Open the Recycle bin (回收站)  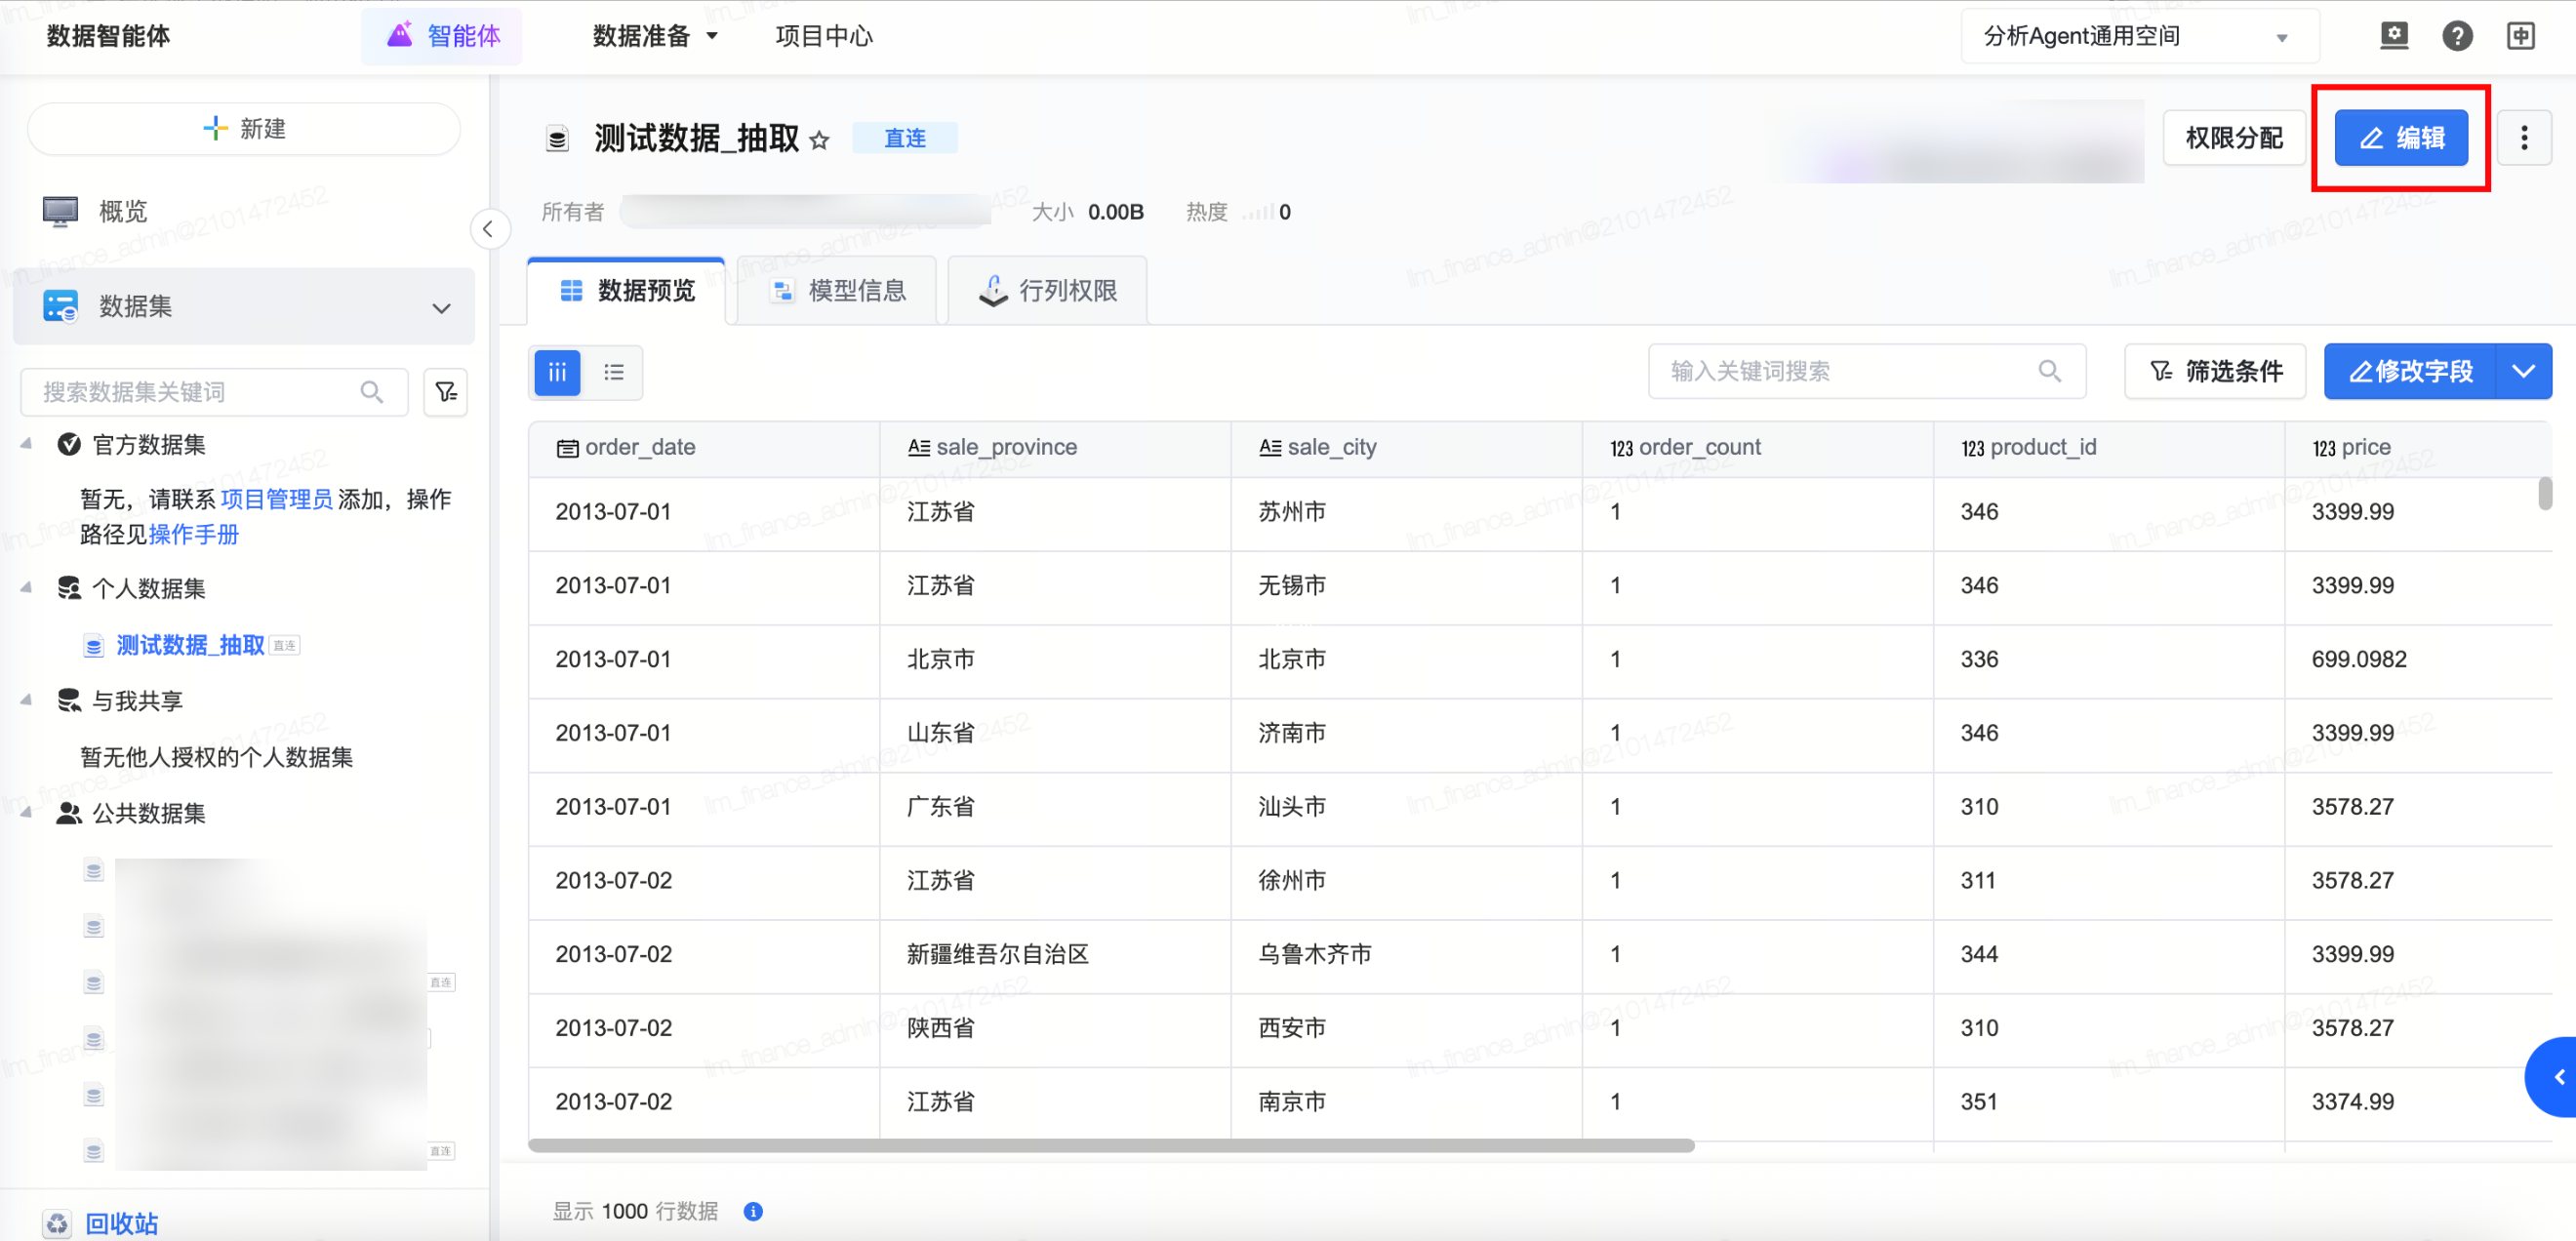[120, 1222]
